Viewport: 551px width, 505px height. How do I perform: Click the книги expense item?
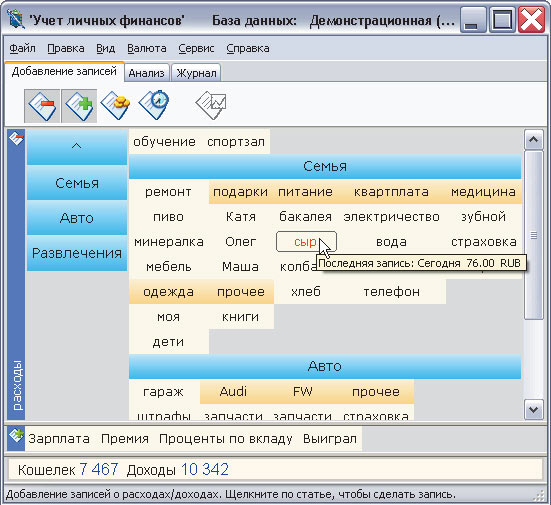click(x=240, y=317)
